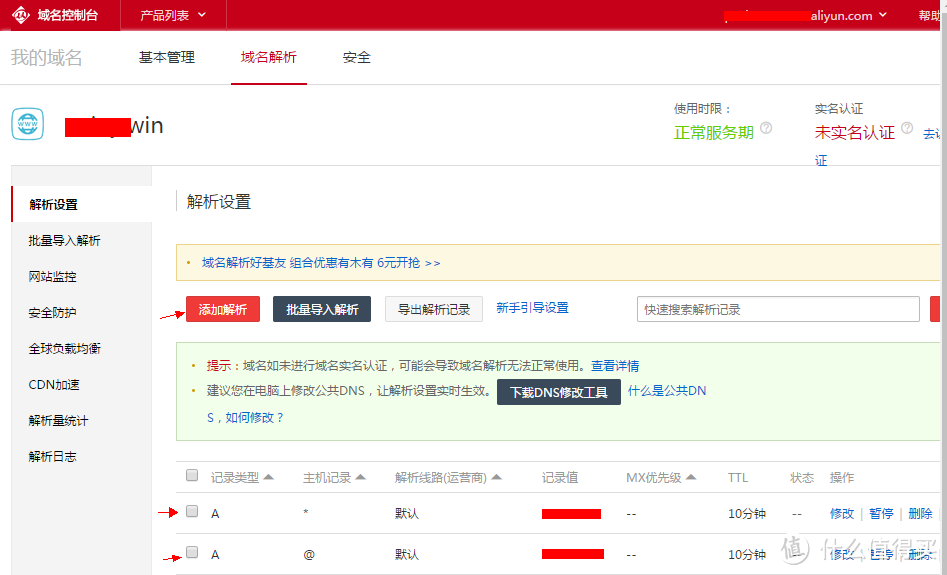The image size is (947, 575).
Task: Sort by 主机记录 column arrow
Action: pyautogui.click(x=361, y=477)
